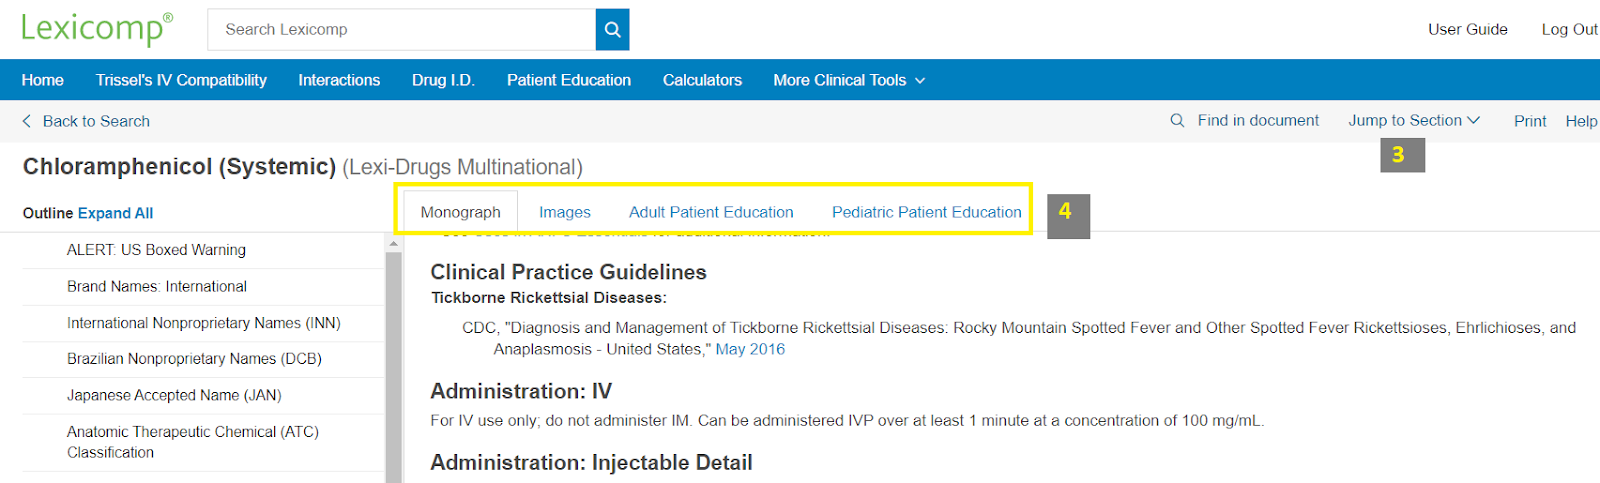The width and height of the screenshot is (1600, 483).
Task: Open the Drug I.D. tool
Action: tap(443, 80)
